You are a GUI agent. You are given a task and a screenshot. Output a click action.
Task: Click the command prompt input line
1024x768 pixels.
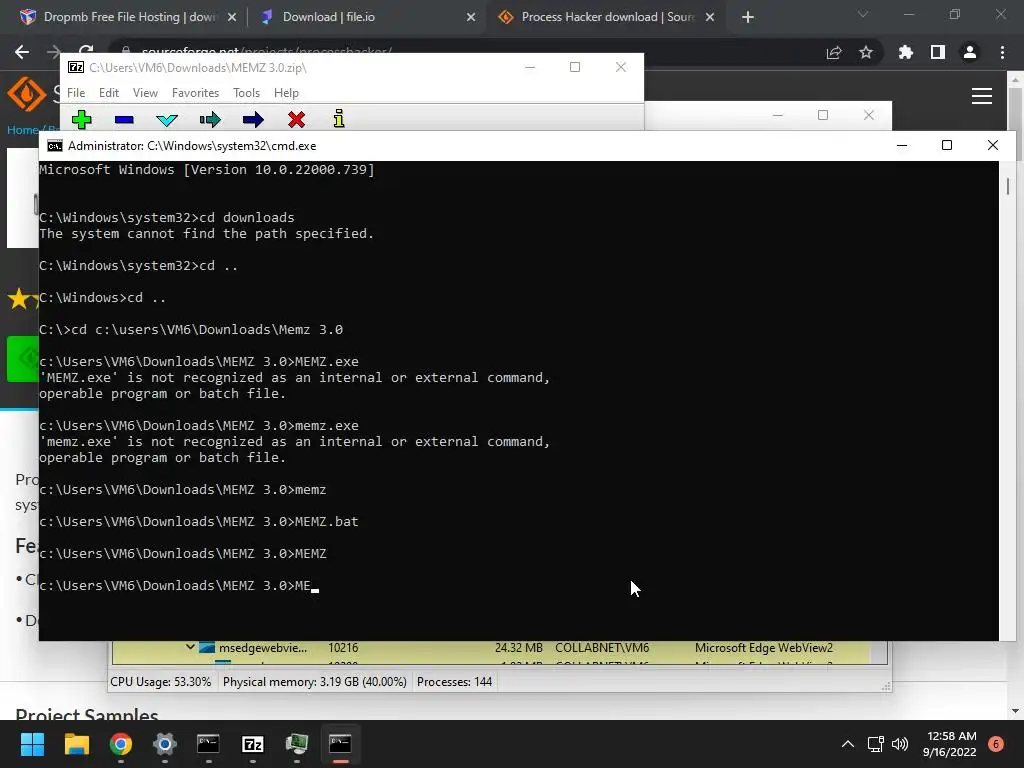(179, 585)
